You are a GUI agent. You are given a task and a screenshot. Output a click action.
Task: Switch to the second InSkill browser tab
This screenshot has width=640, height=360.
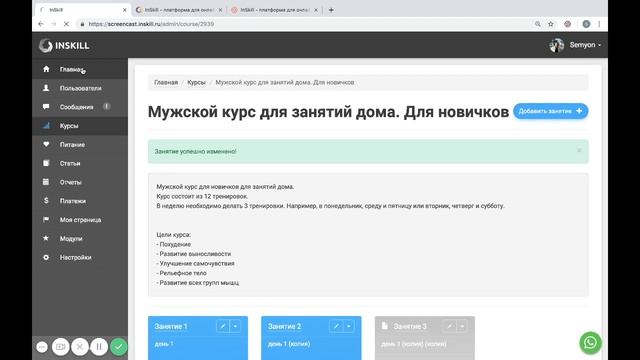[x=179, y=10]
